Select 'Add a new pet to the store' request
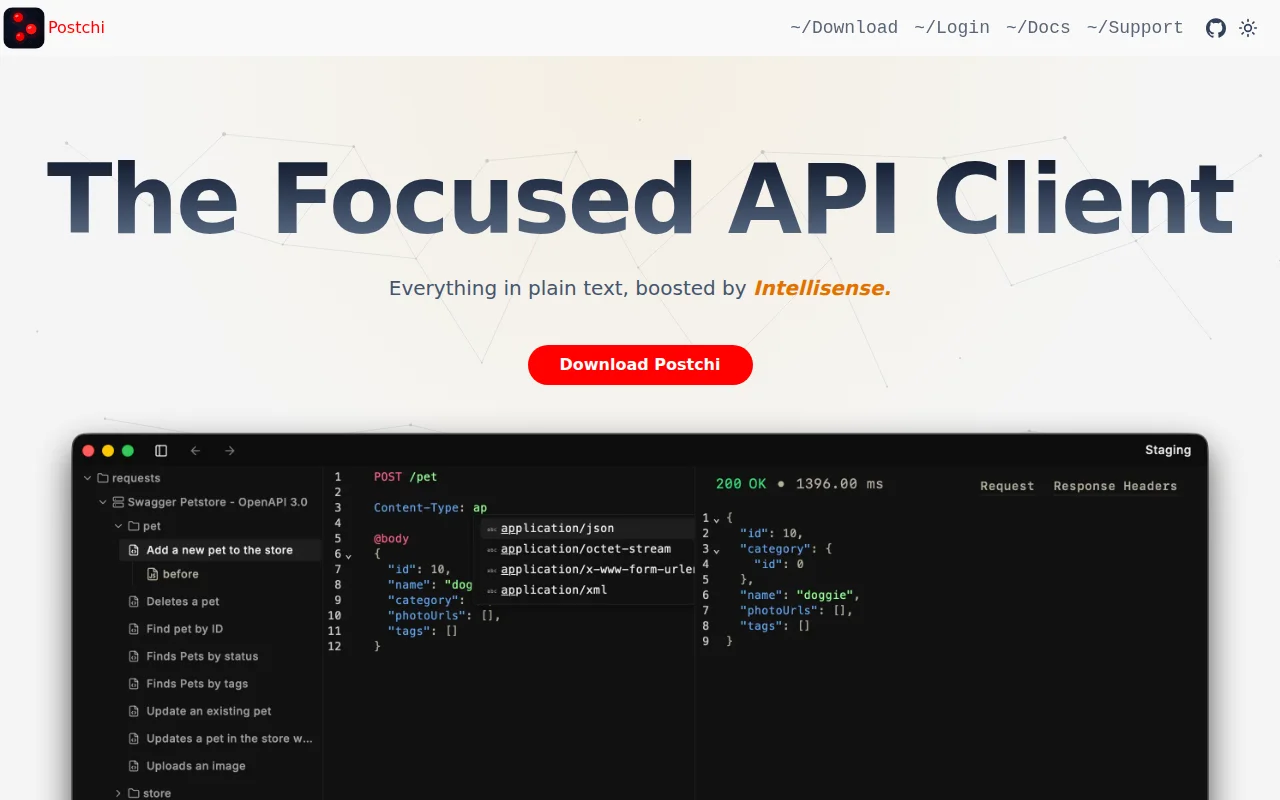Image resolution: width=1280 pixels, height=800 pixels. tap(220, 550)
